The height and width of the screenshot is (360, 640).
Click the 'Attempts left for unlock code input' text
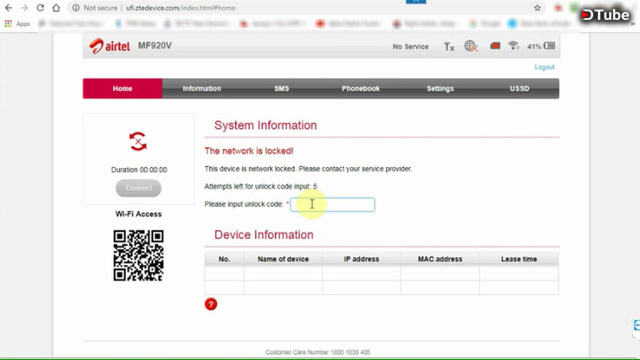tap(260, 187)
